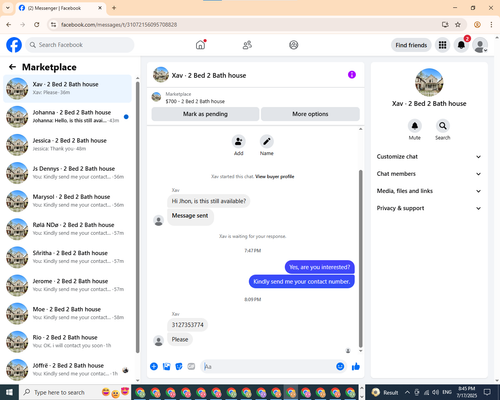
Task: Go to the Home feed icon
Action: coord(201,45)
